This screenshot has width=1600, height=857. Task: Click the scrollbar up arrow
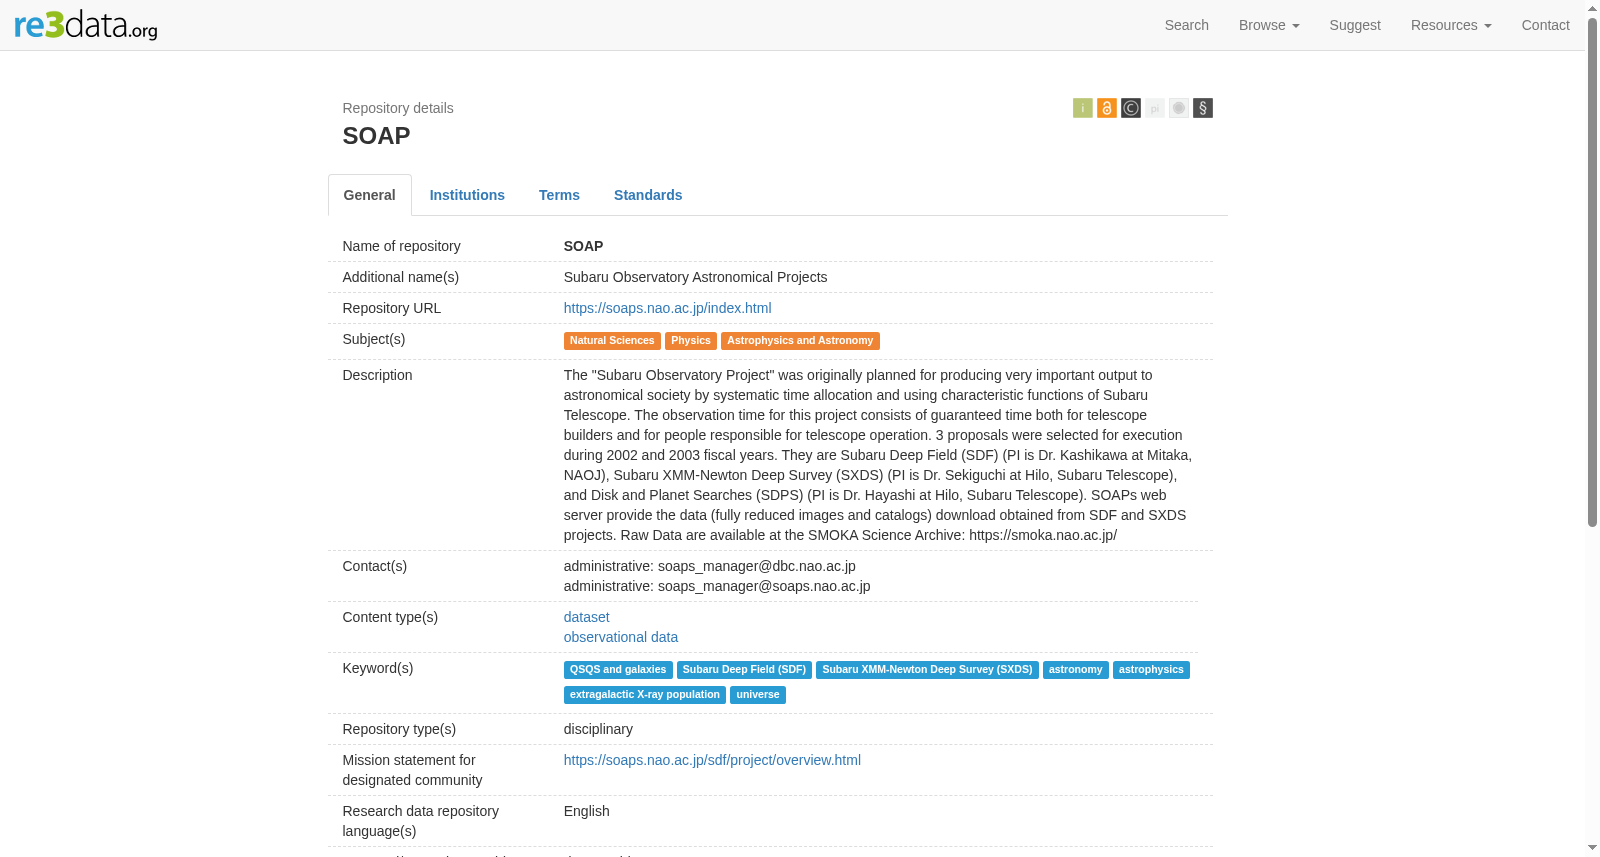tap(1593, 8)
